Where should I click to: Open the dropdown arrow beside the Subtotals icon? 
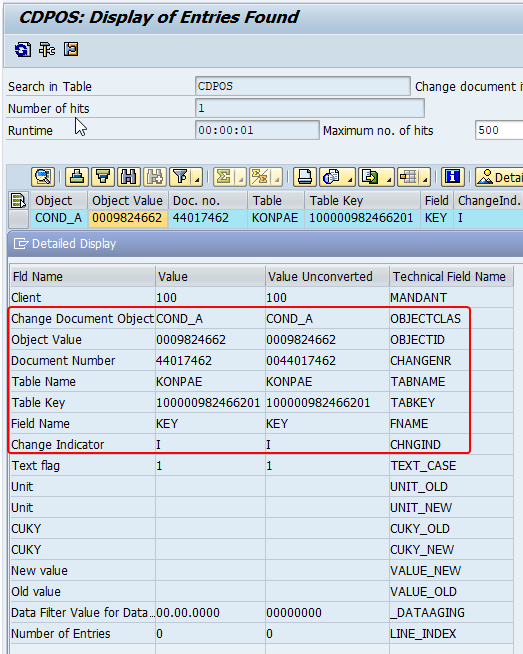tap(277, 177)
